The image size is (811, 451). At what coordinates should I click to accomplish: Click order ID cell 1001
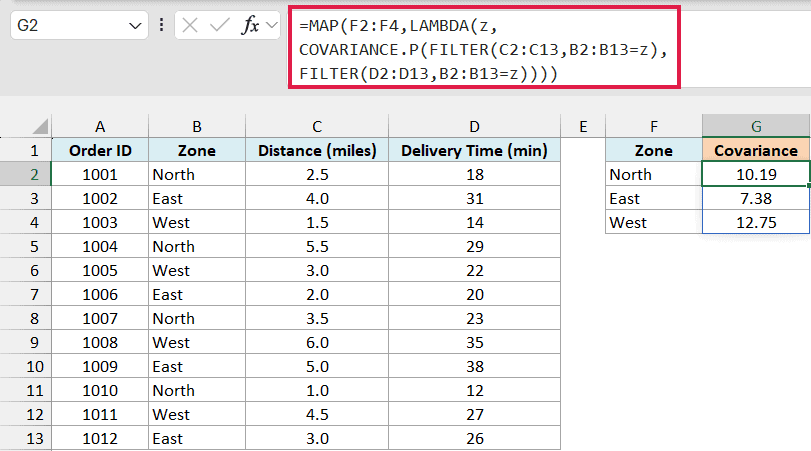coord(100,174)
